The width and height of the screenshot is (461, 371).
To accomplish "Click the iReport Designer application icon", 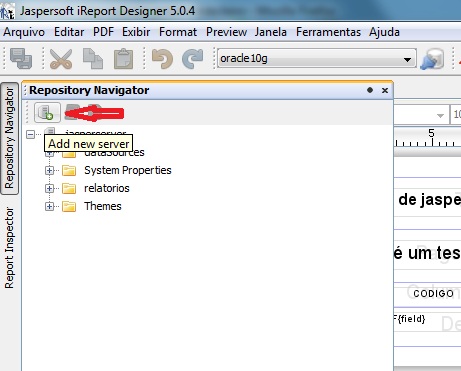I will point(7,11).
